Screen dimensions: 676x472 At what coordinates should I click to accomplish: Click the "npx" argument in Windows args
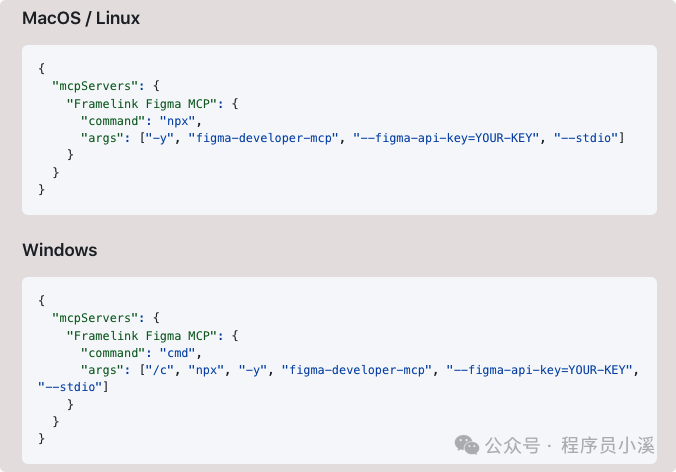(209, 370)
